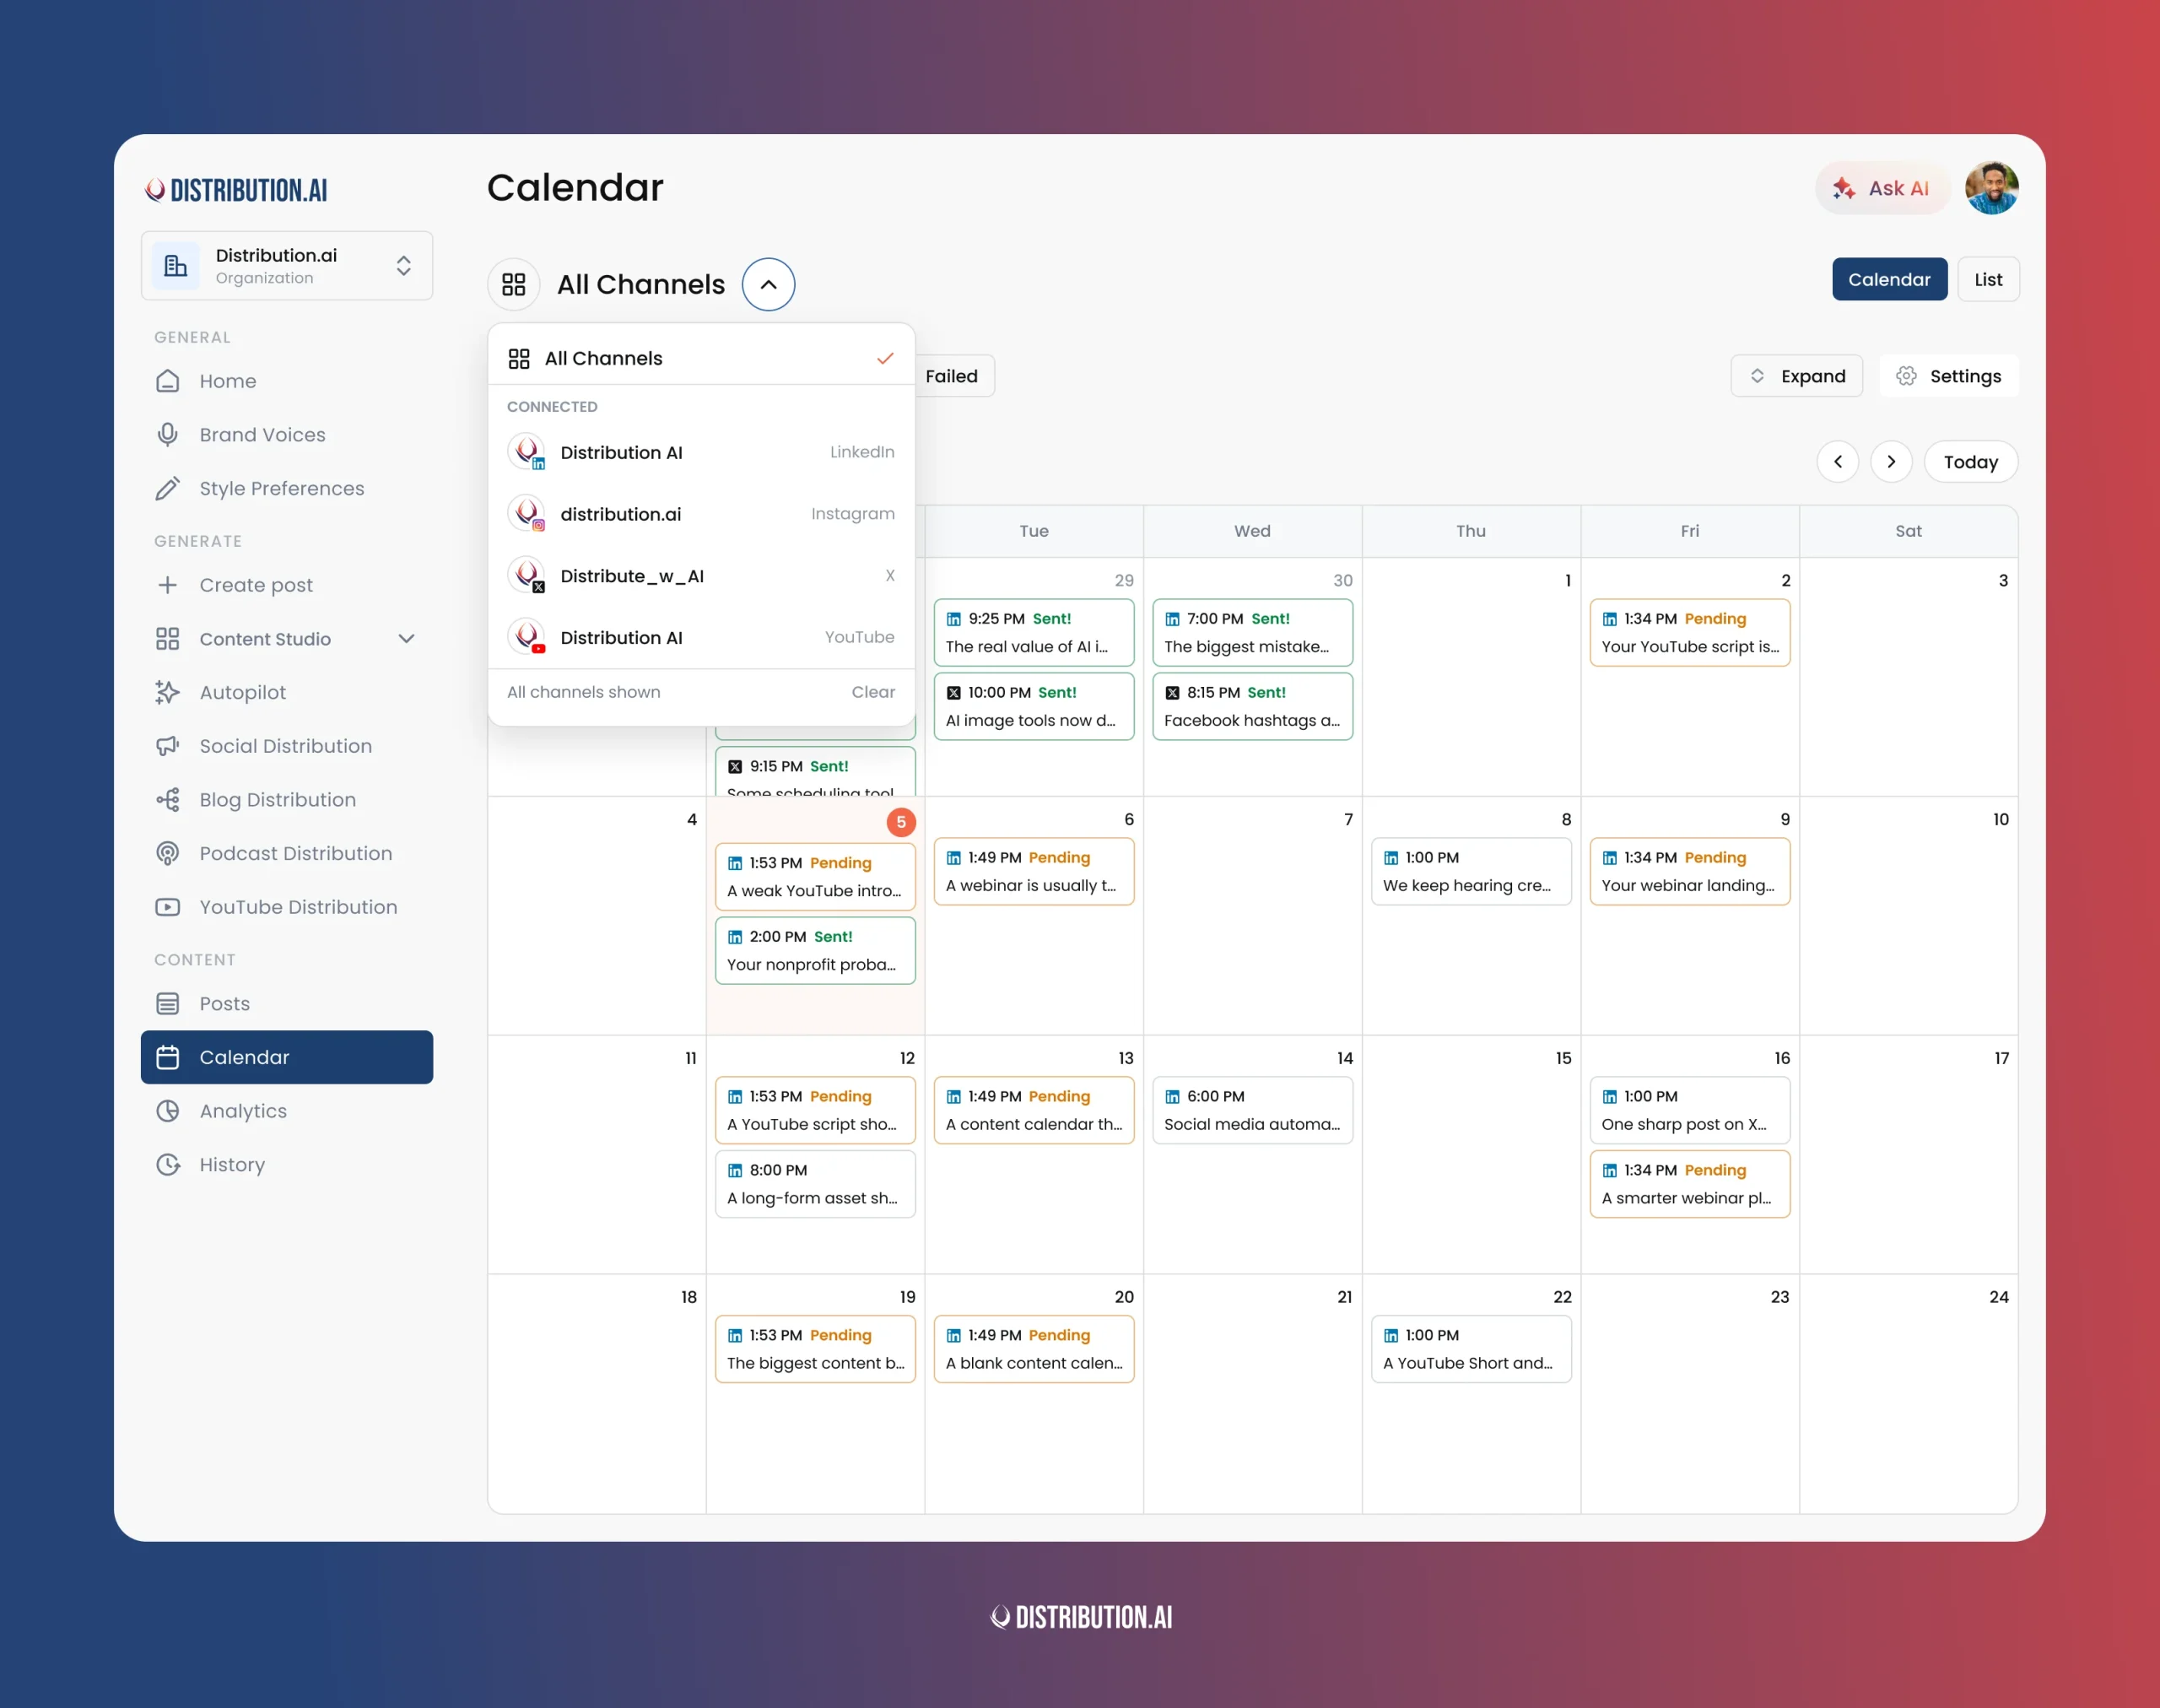Jump to Today
Screen dimensions: 2160x1708
pyautogui.click(x=1970, y=462)
